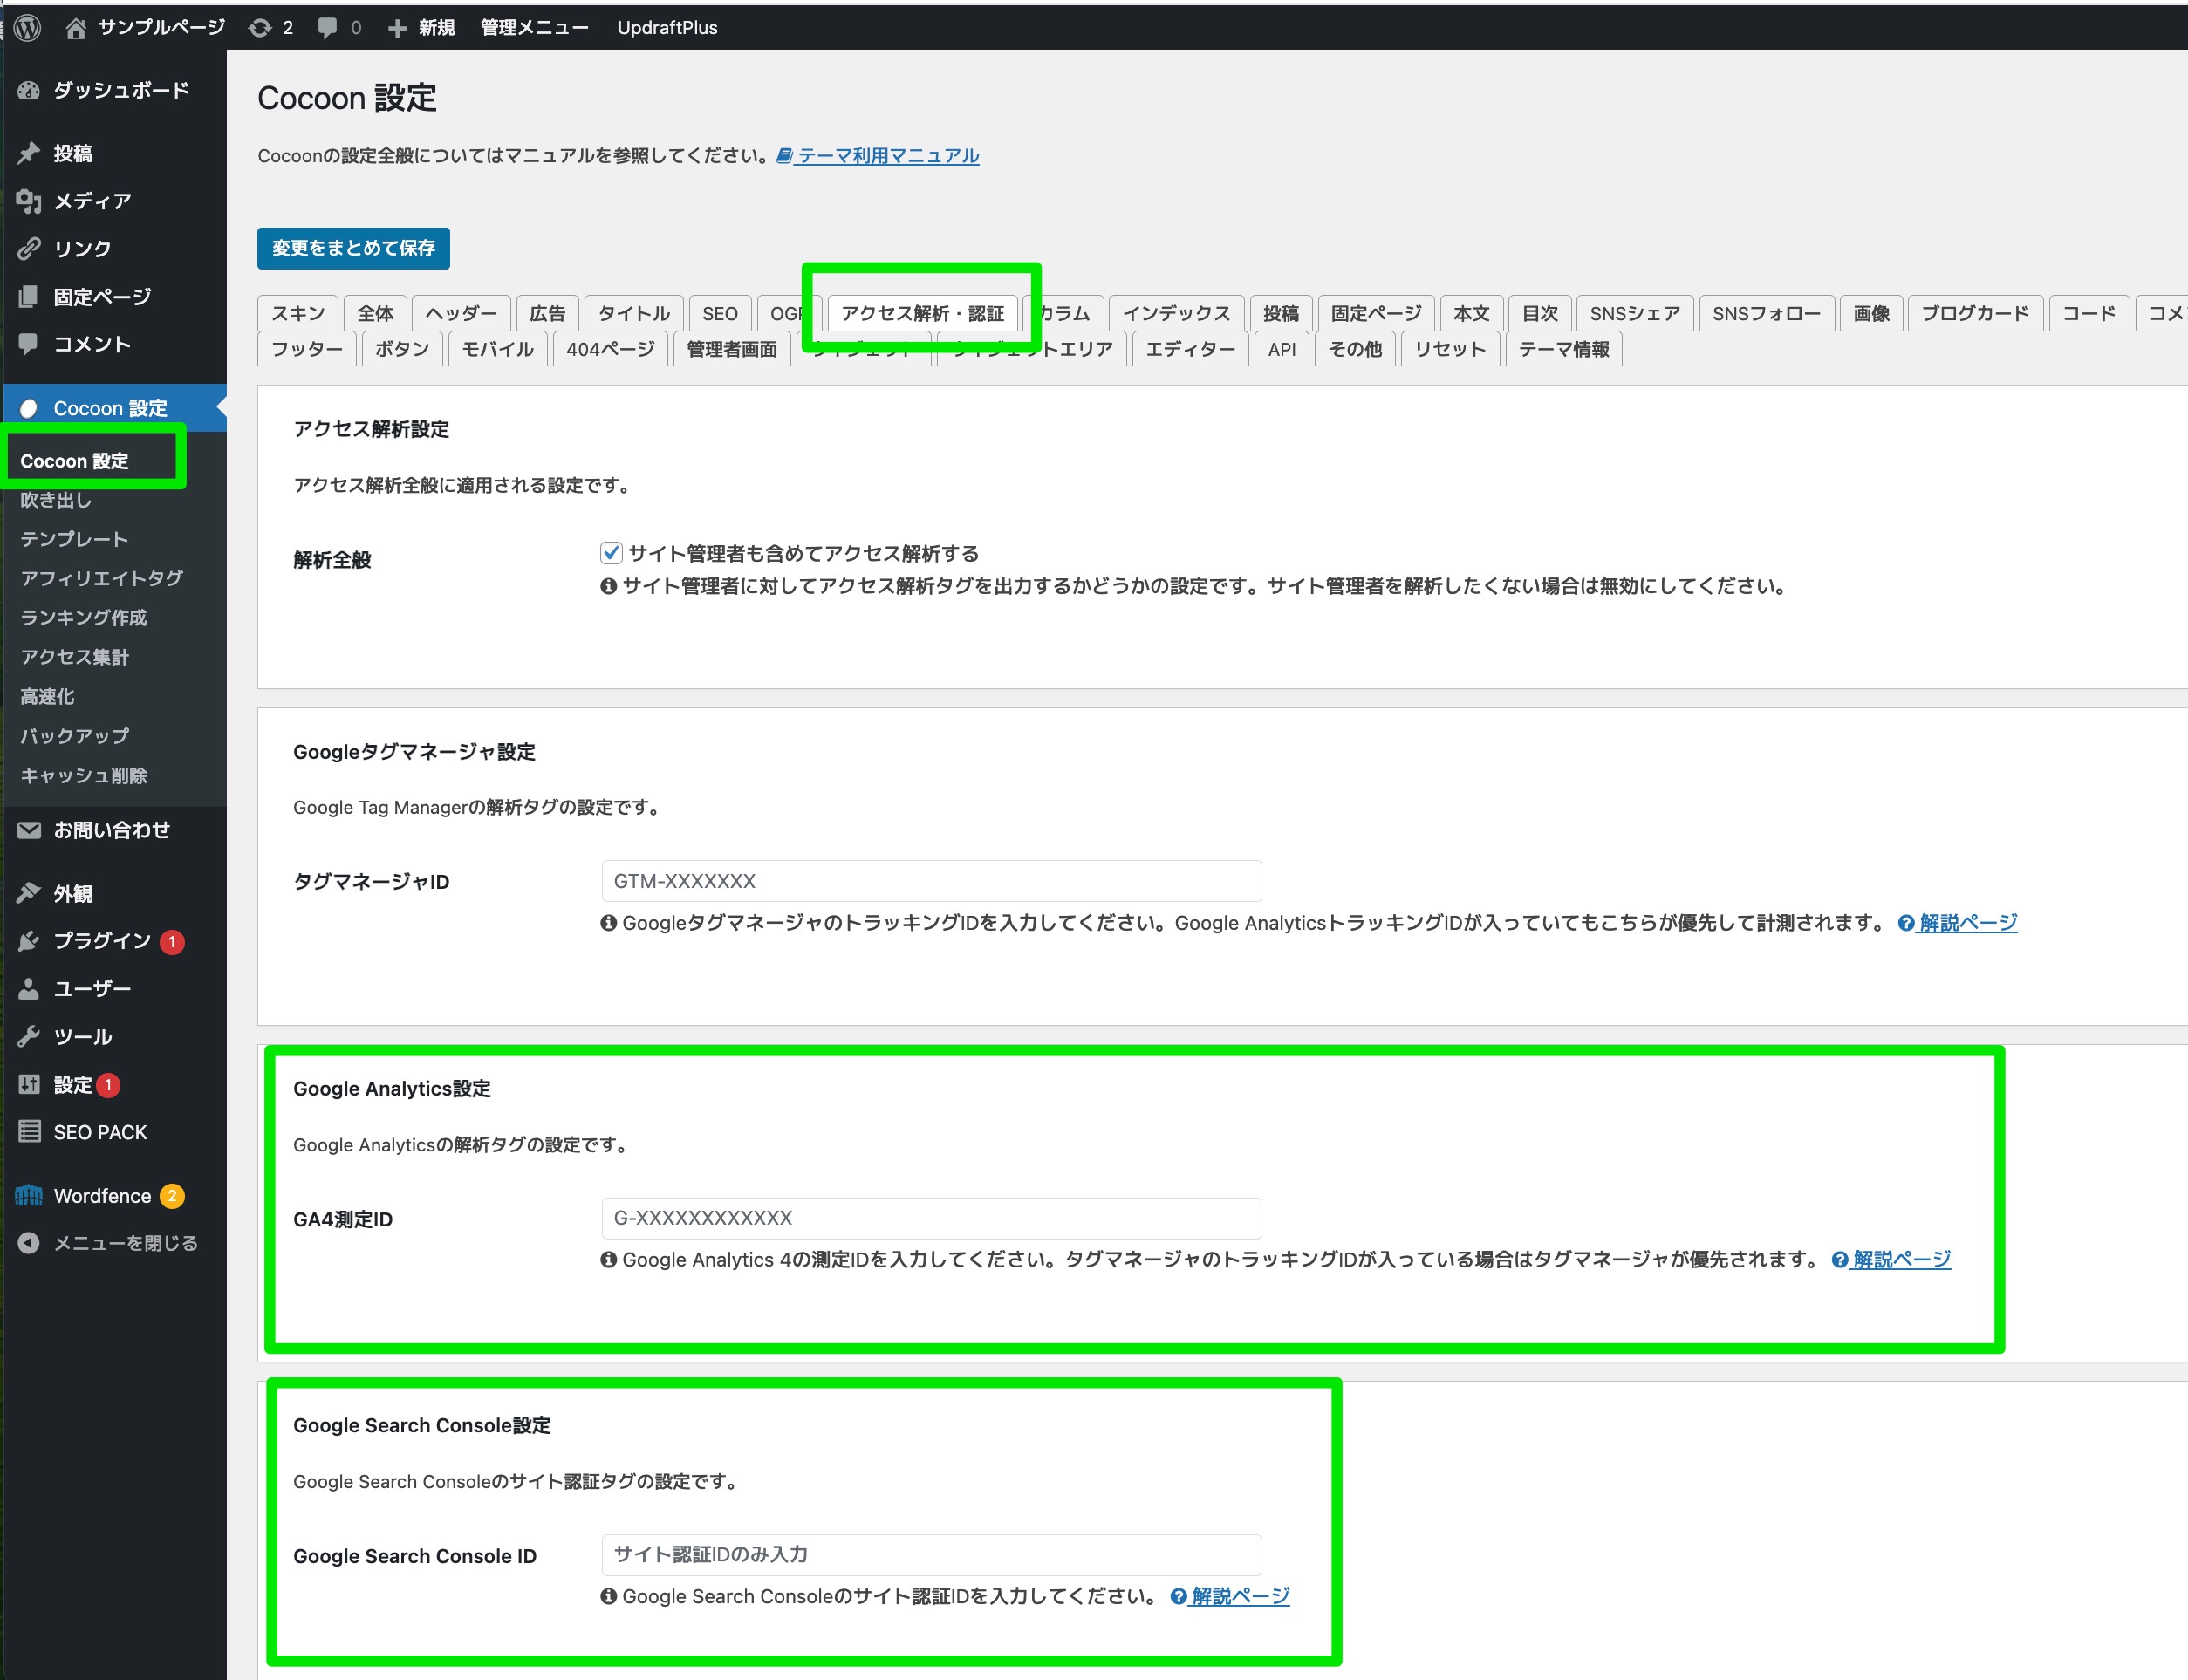Collapse menu with メニューを閉じる arrow icon
This screenshot has width=2188, height=1680.
[29, 1243]
